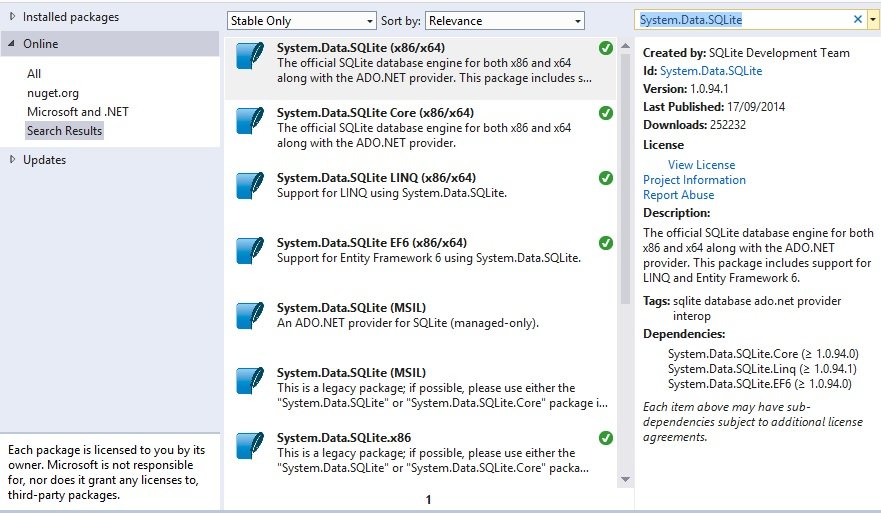Select the Search Results item
Viewport: 881px width, 513px height.
pos(65,131)
